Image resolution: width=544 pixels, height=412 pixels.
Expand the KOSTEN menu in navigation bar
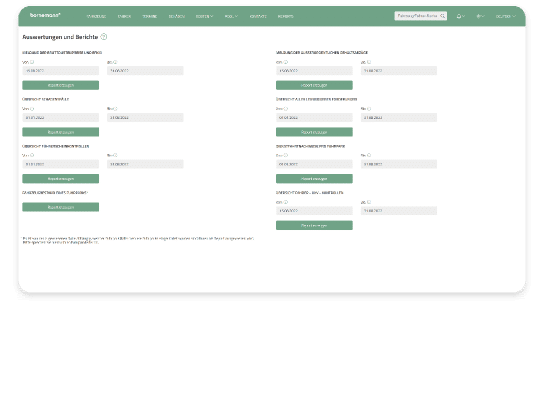pyautogui.click(x=204, y=16)
